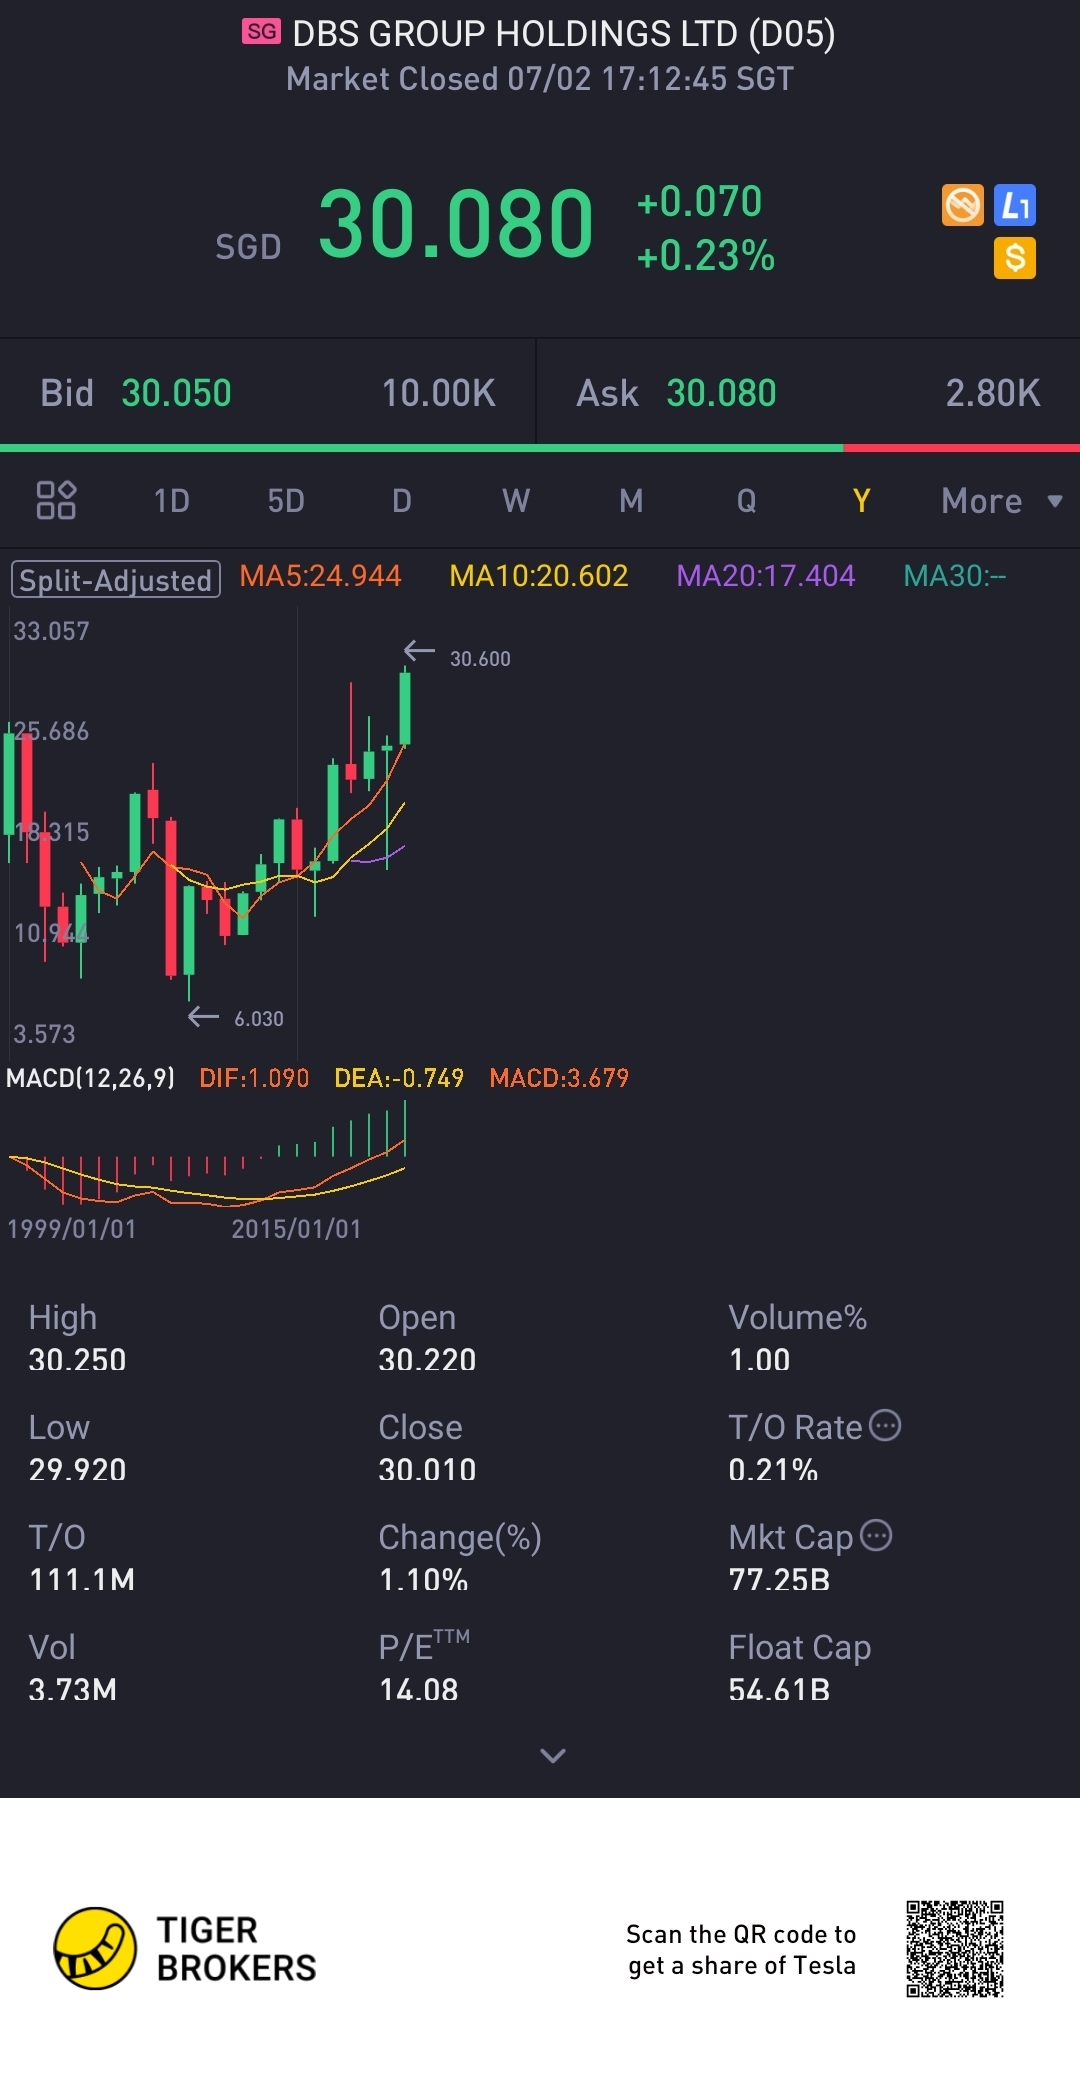This screenshot has width=1080, height=2100.
Task: Tap the Change(%) value 1.10%
Action: [x=423, y=1580]
